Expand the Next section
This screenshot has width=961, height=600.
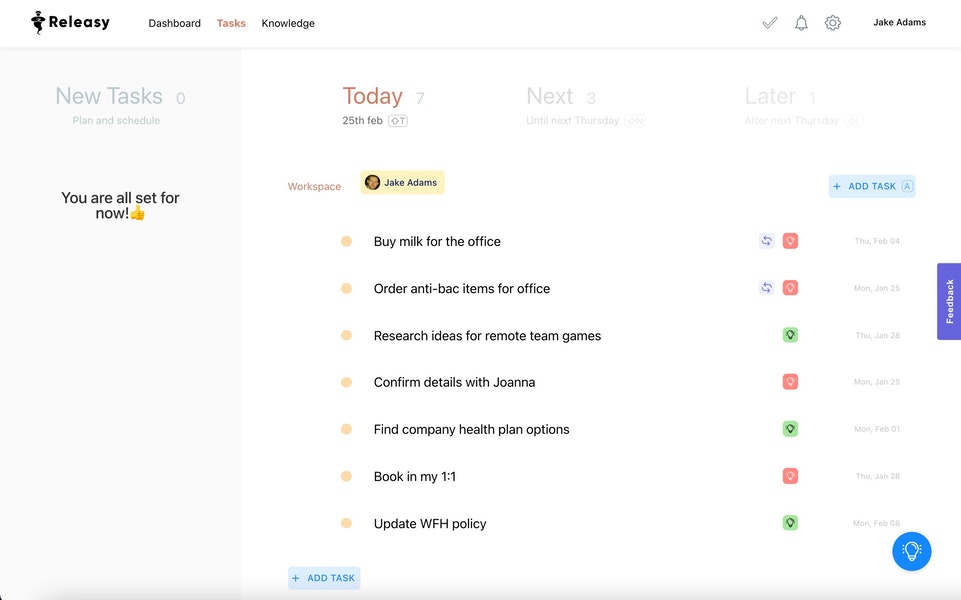tap(551, 96)
